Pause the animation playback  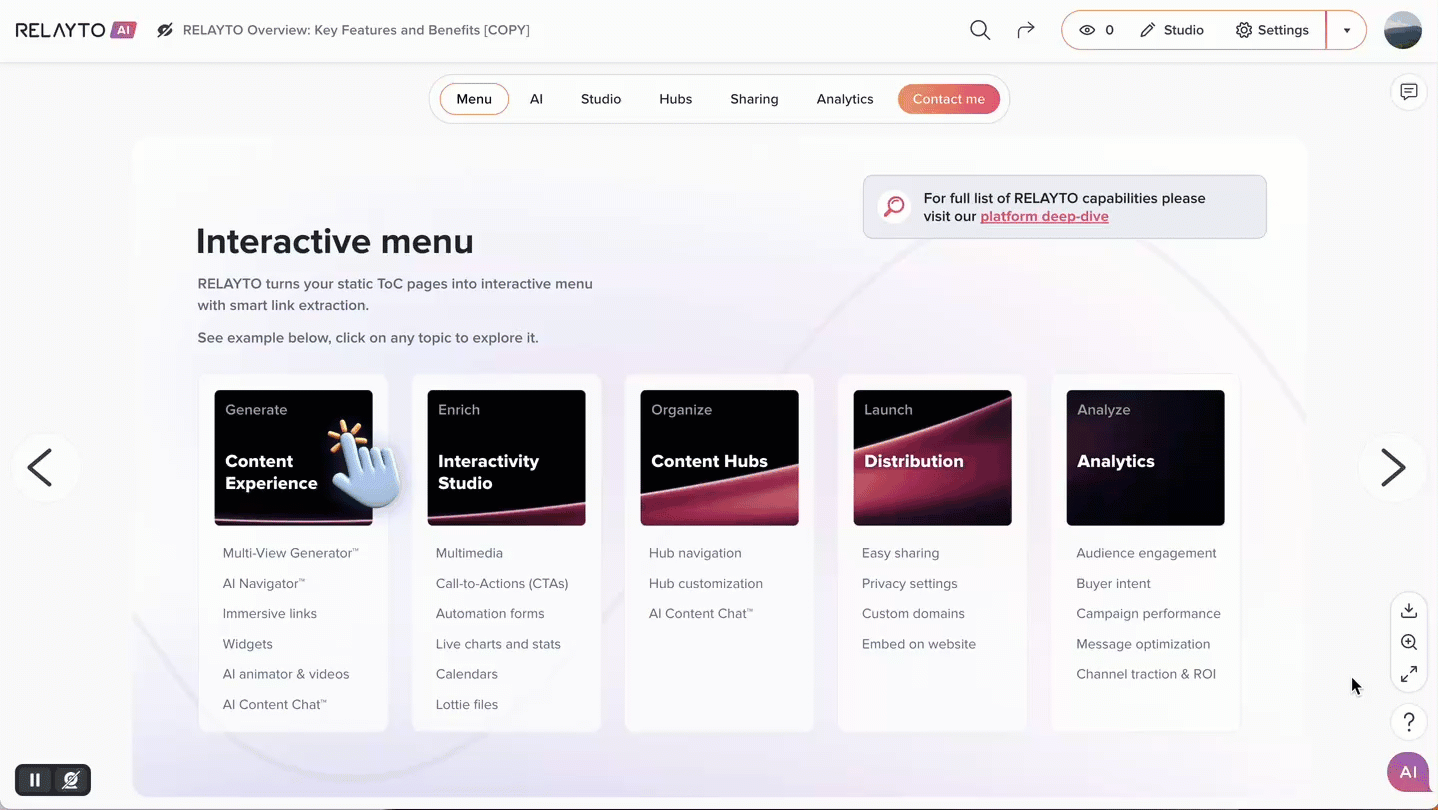(x=35, y=780)
